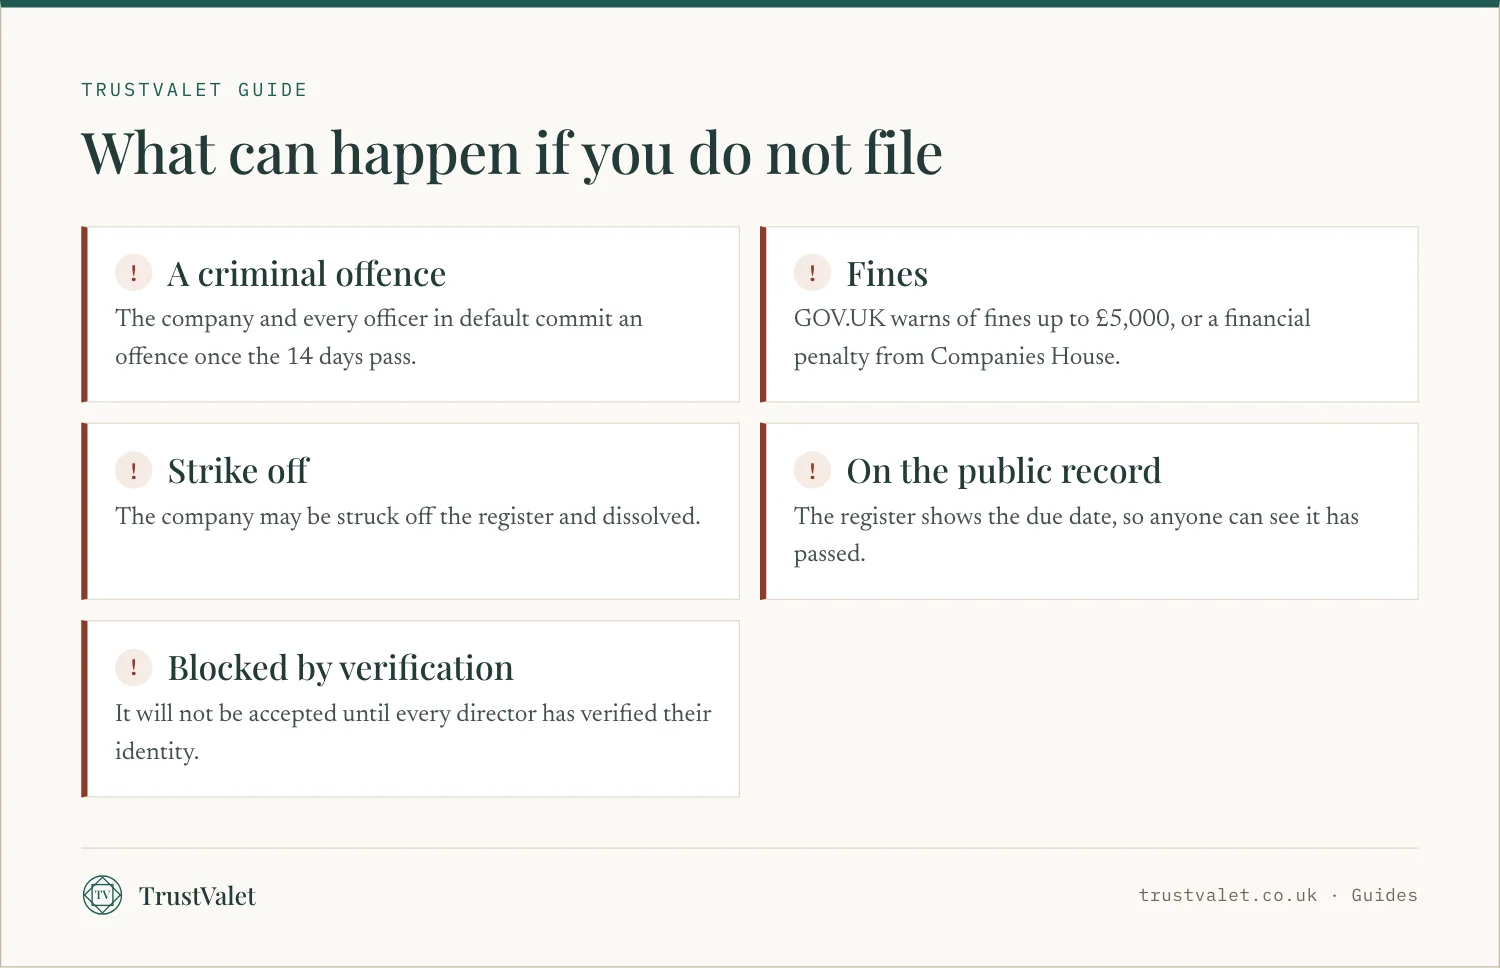Click the warning icon by On the public record
1500x968 pixels.
(x=812, y=470)
